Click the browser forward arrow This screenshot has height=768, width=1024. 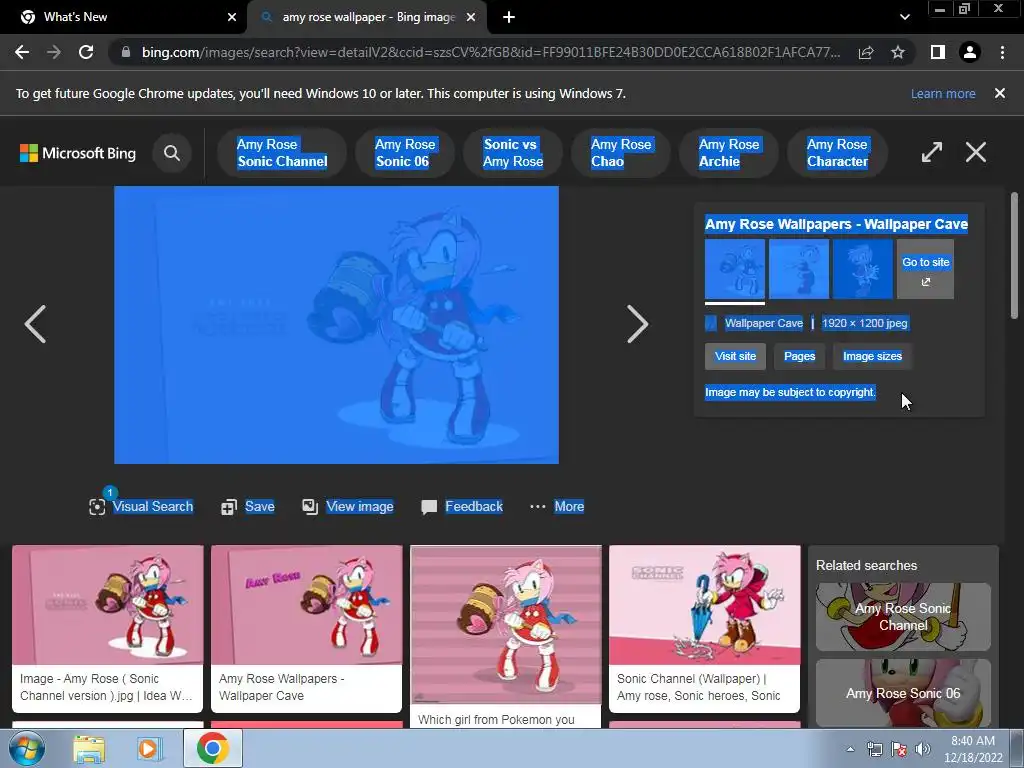(54, 52)
